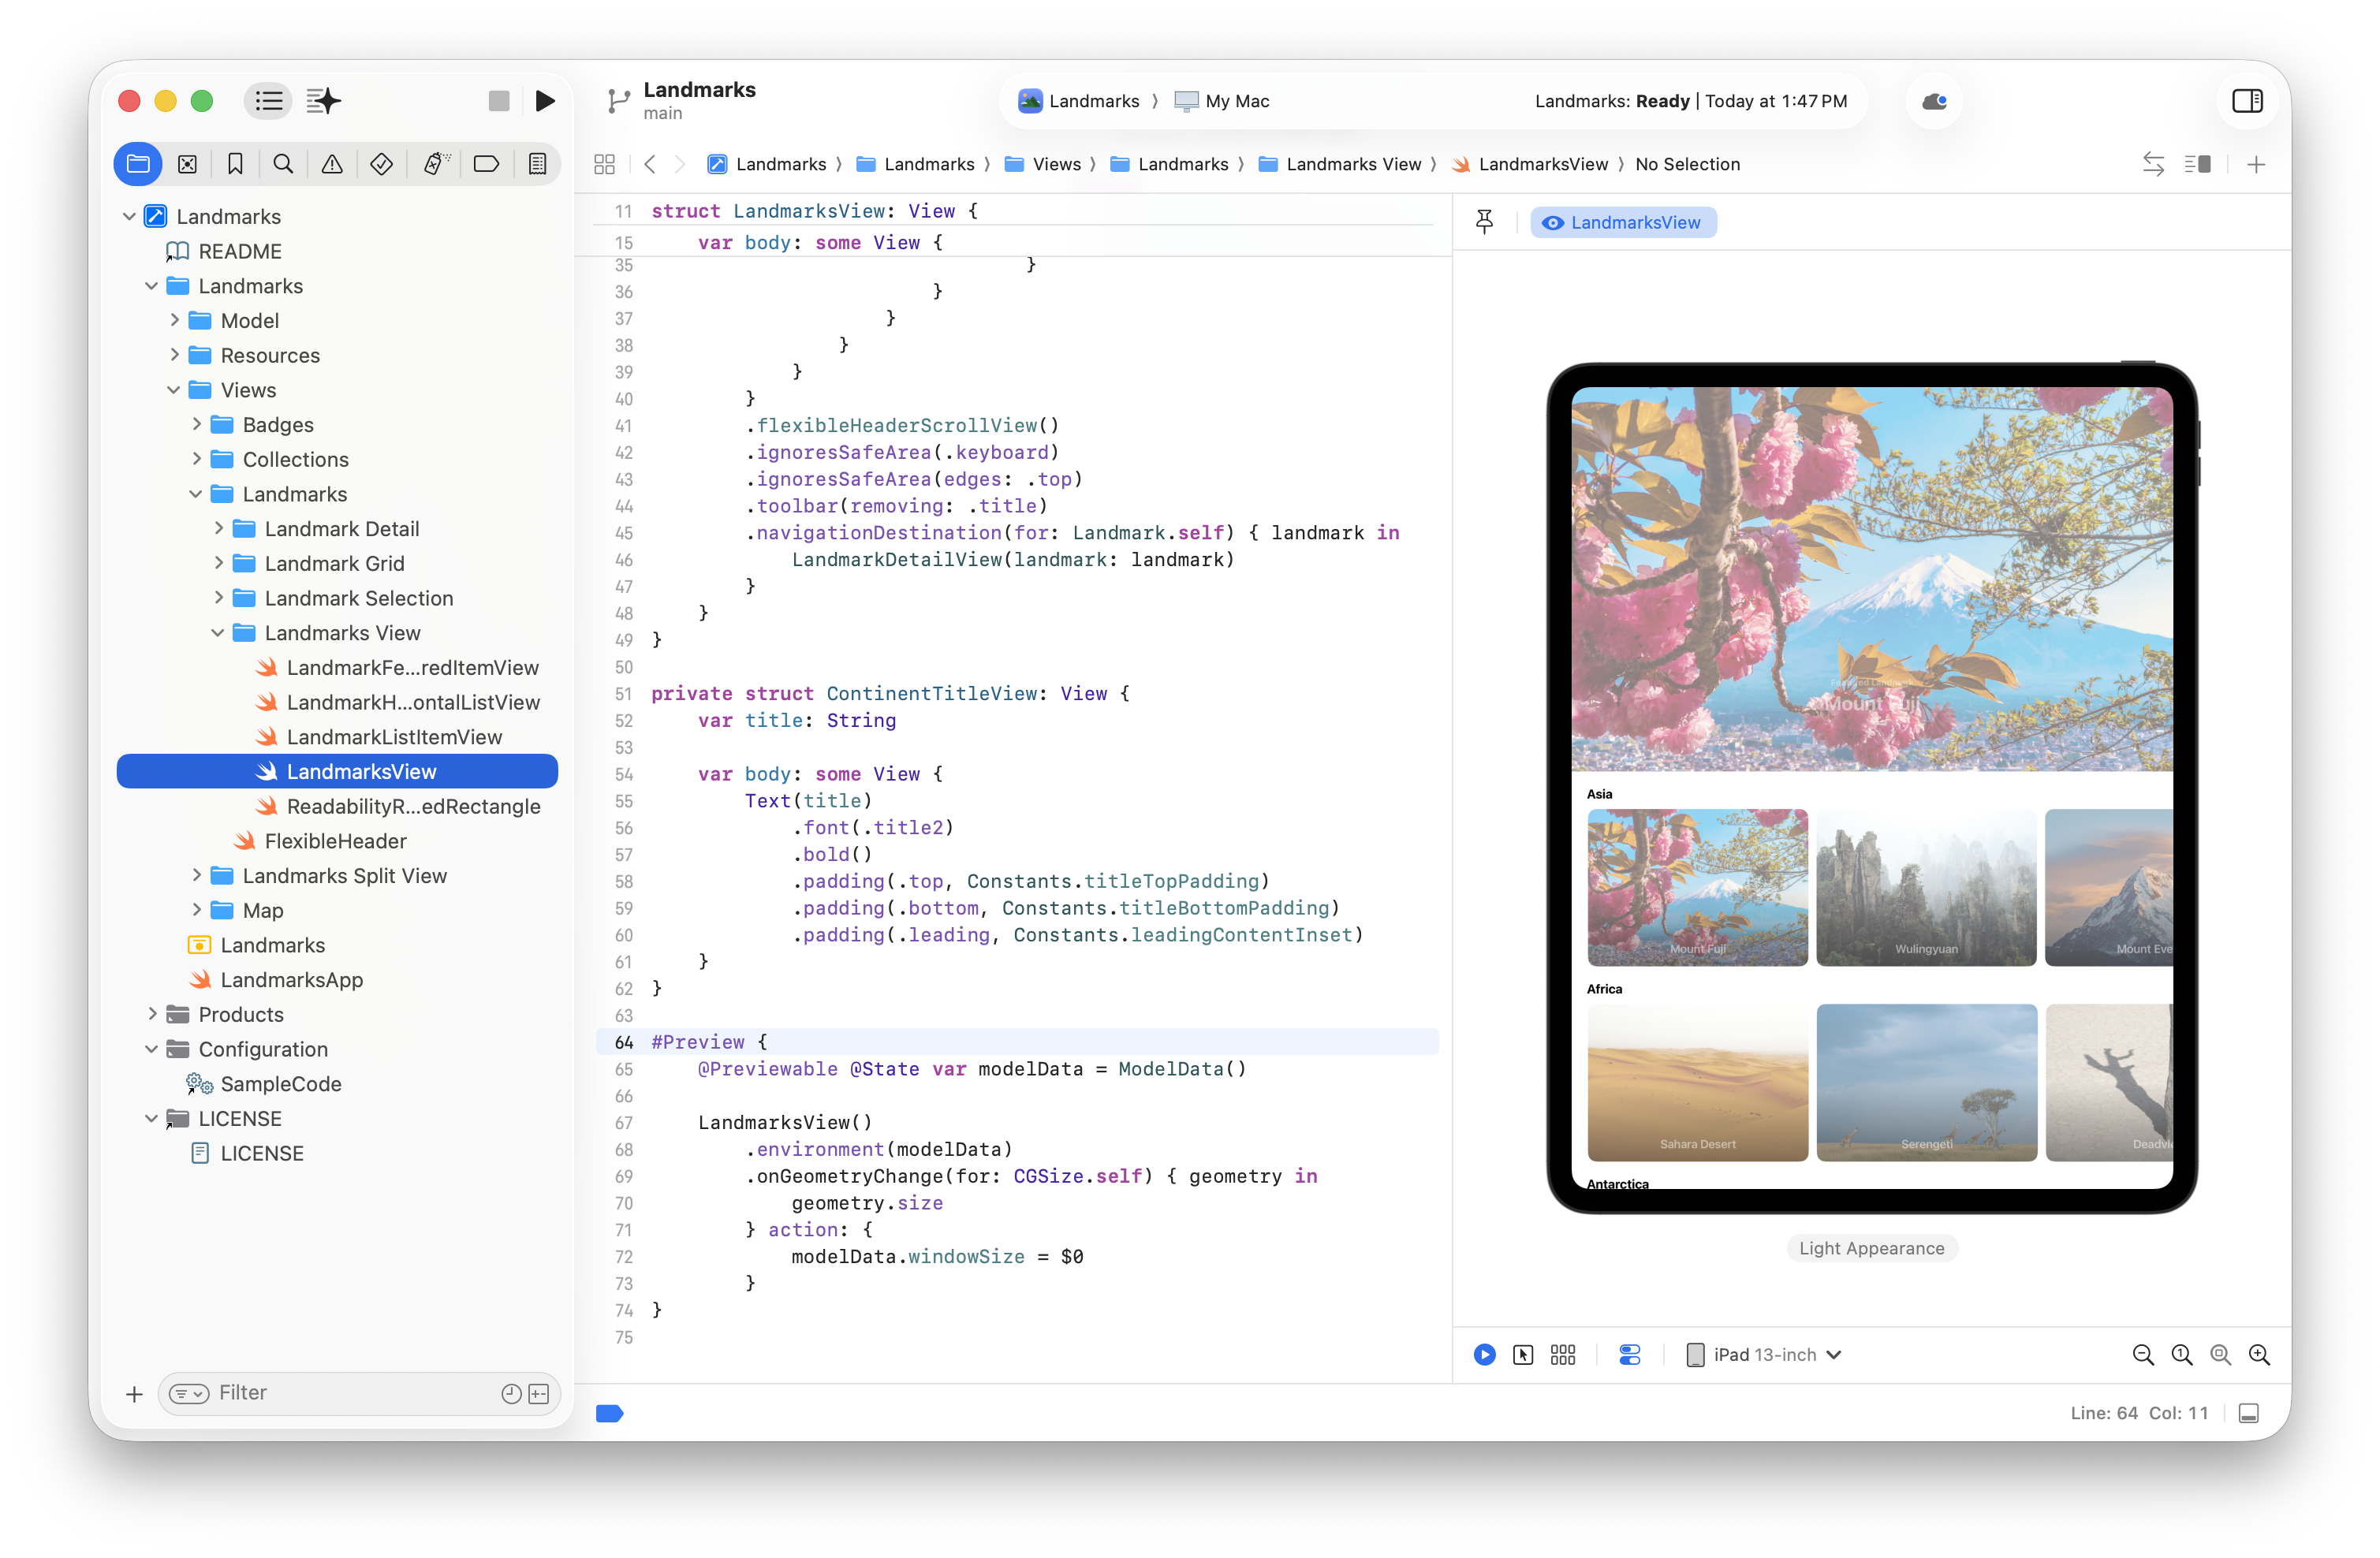Open the Source Control navigator
The width and height of the screenshot is (2380, 1558).
187,163
